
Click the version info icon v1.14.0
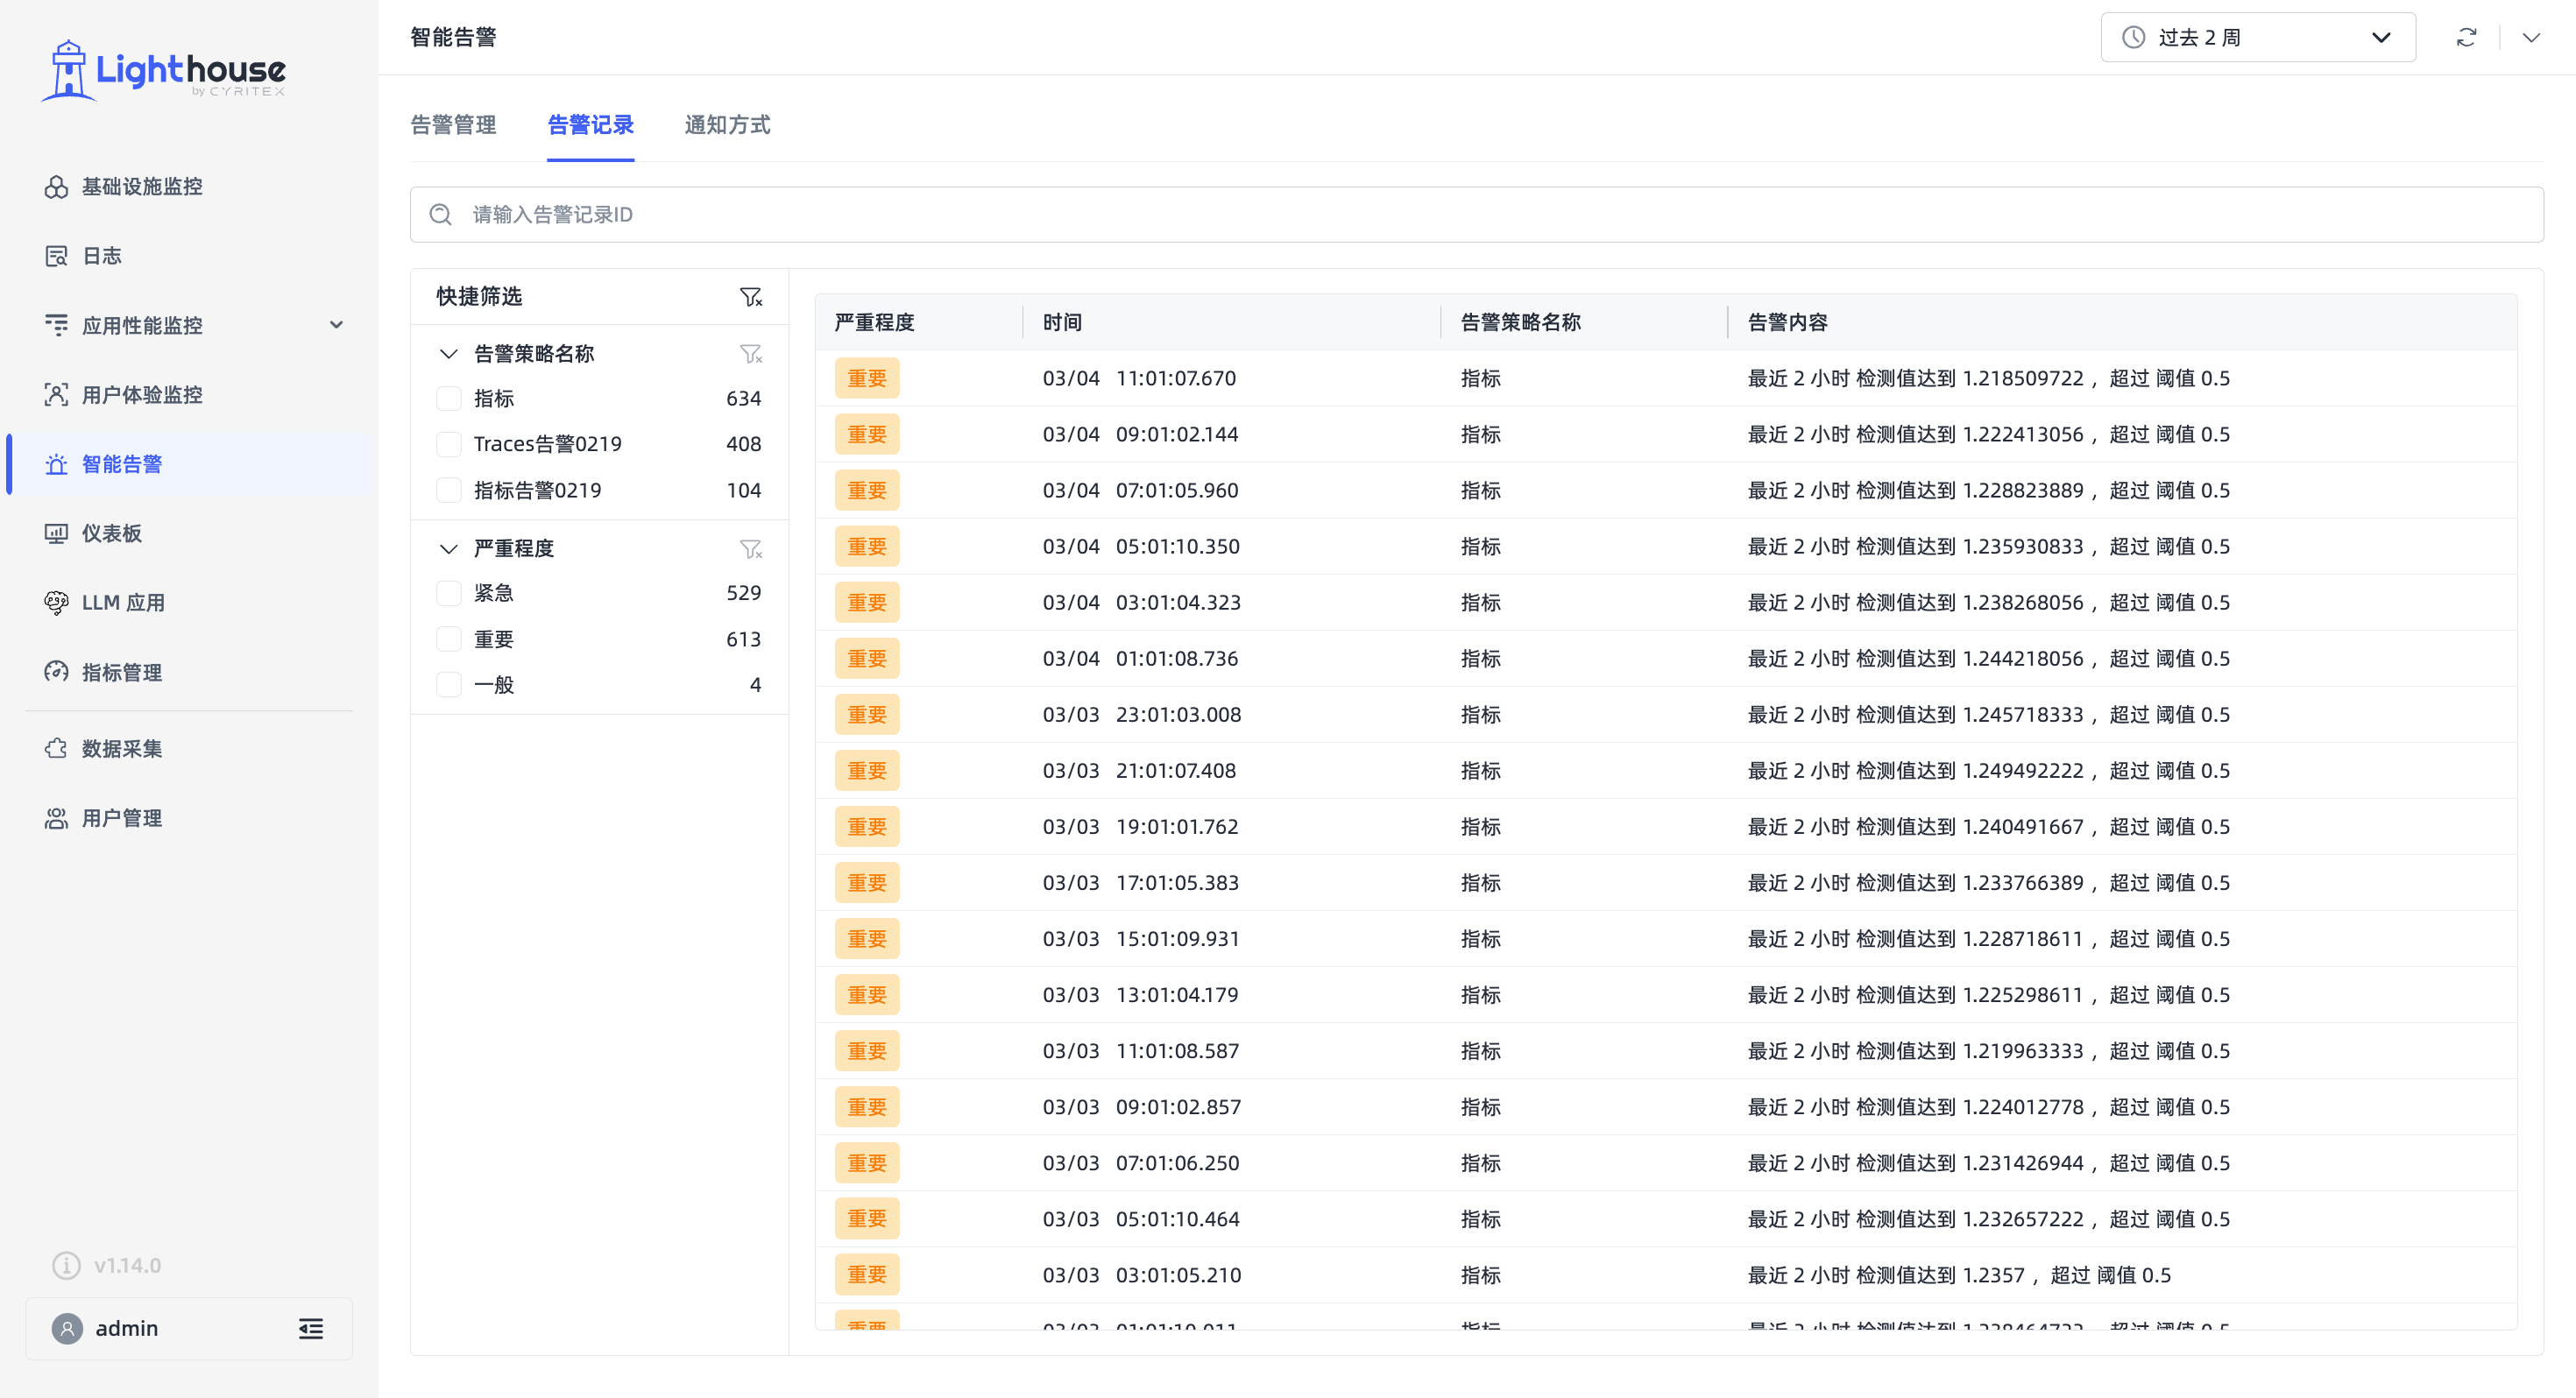pyautogui.click(x=66, y=1266)
